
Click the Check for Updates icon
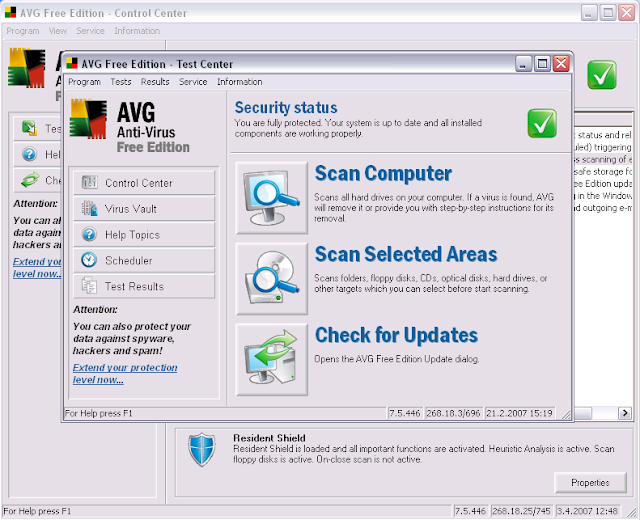pos(271,360)
